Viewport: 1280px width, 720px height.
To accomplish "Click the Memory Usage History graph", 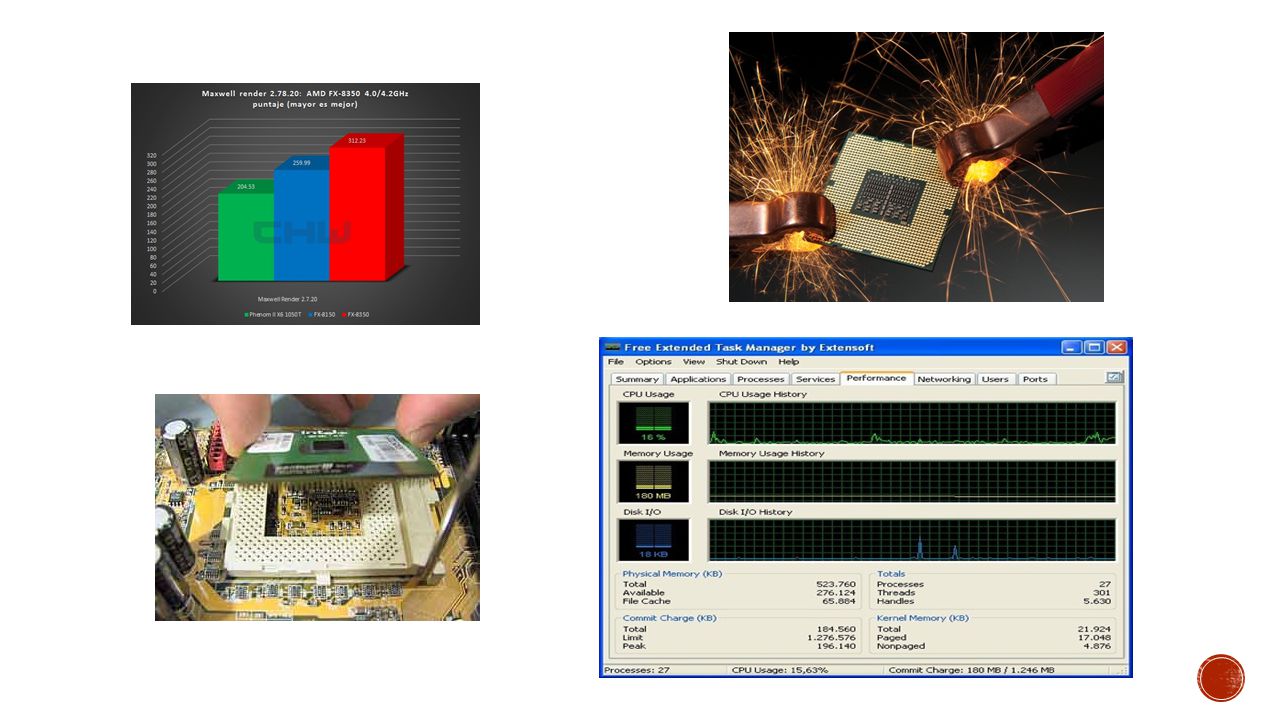I will pyautogui.click(x=912, y=481).
